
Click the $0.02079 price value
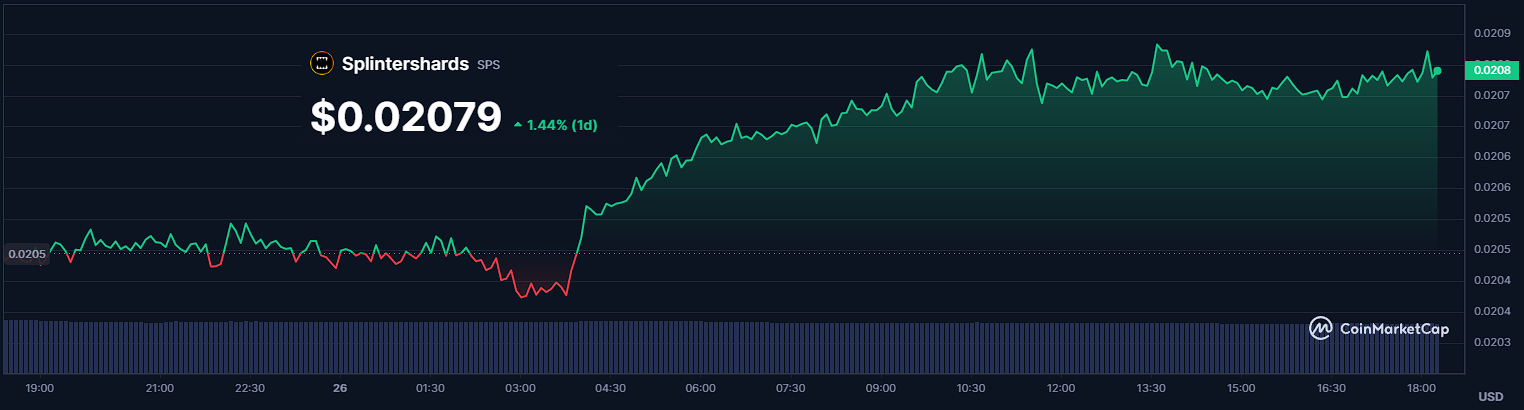(406, 117)
